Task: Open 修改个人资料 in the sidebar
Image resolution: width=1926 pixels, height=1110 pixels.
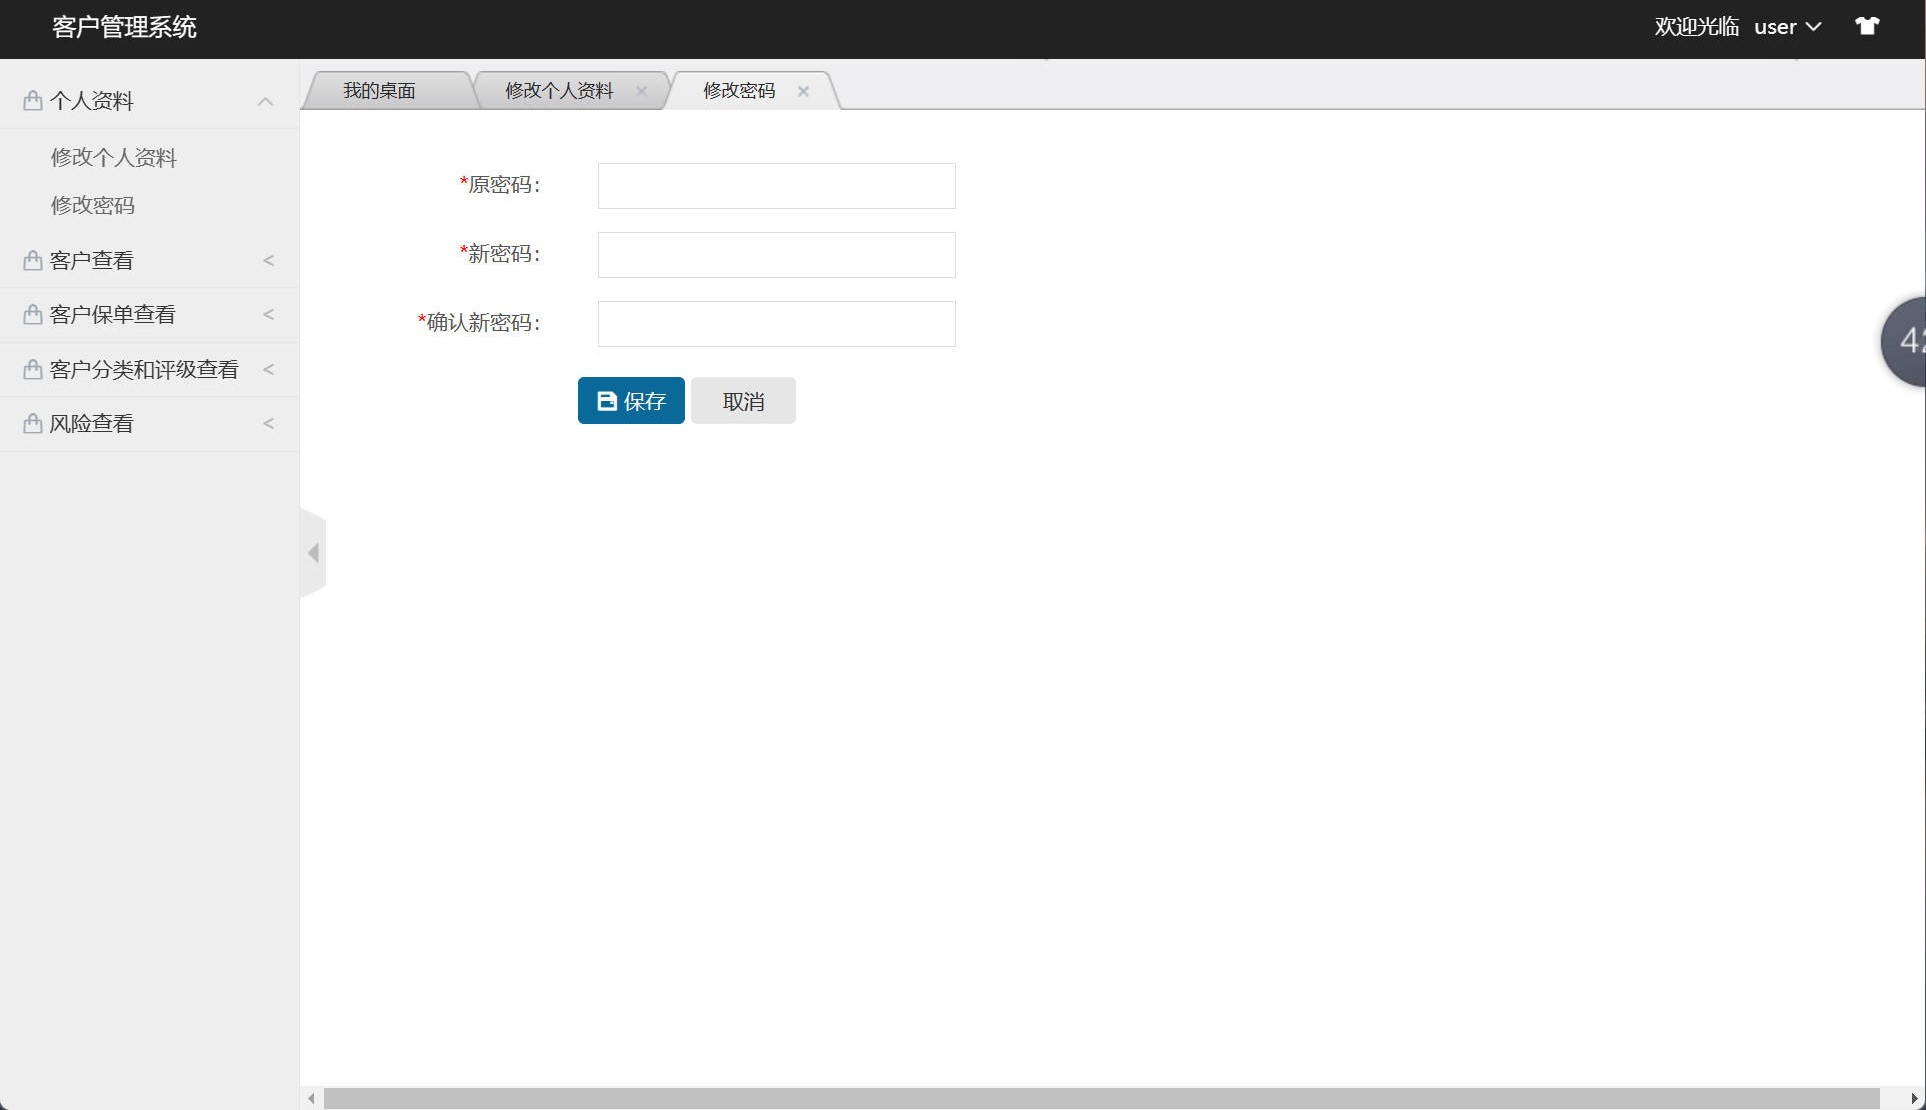Action: 113,157
